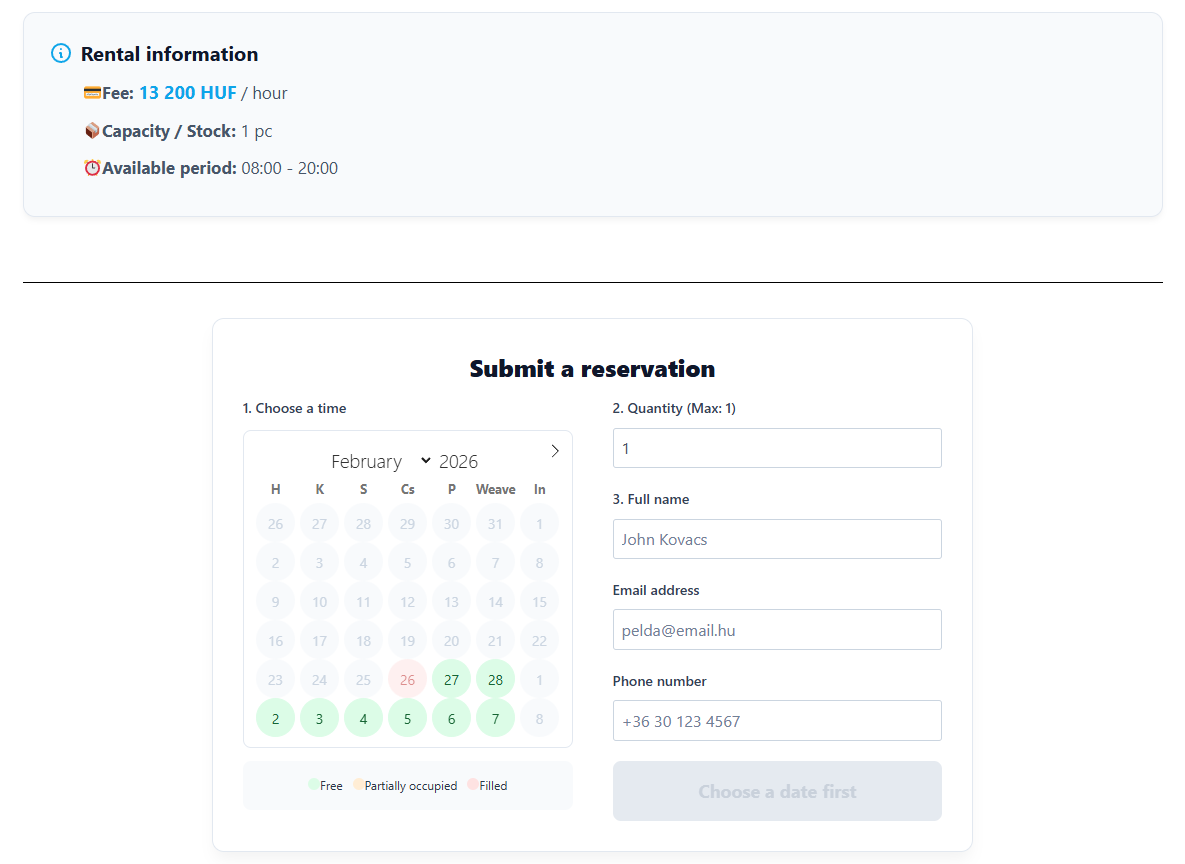The image size is (1185, 864).
Task: Select green date 7 in bottom row
Action: tap(495, 718)
